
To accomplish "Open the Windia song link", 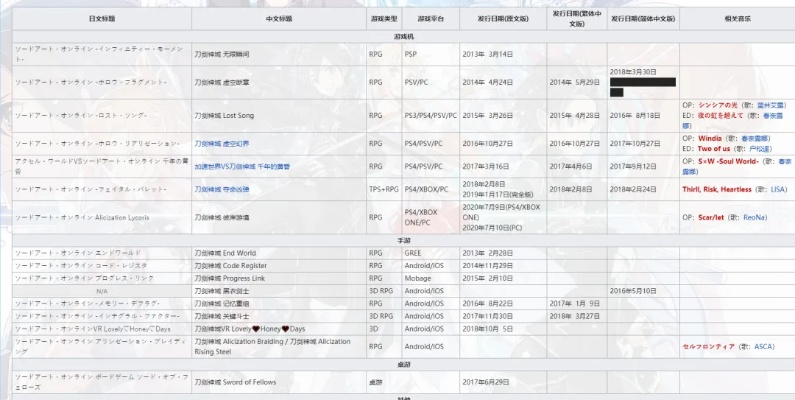I will point(710,138).
